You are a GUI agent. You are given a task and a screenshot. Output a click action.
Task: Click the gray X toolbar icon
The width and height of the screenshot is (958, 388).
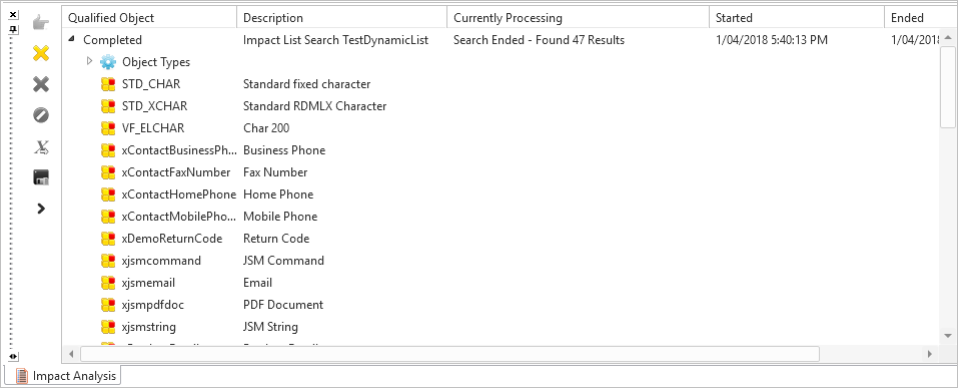pyautogui.click(x=41, y=84)
